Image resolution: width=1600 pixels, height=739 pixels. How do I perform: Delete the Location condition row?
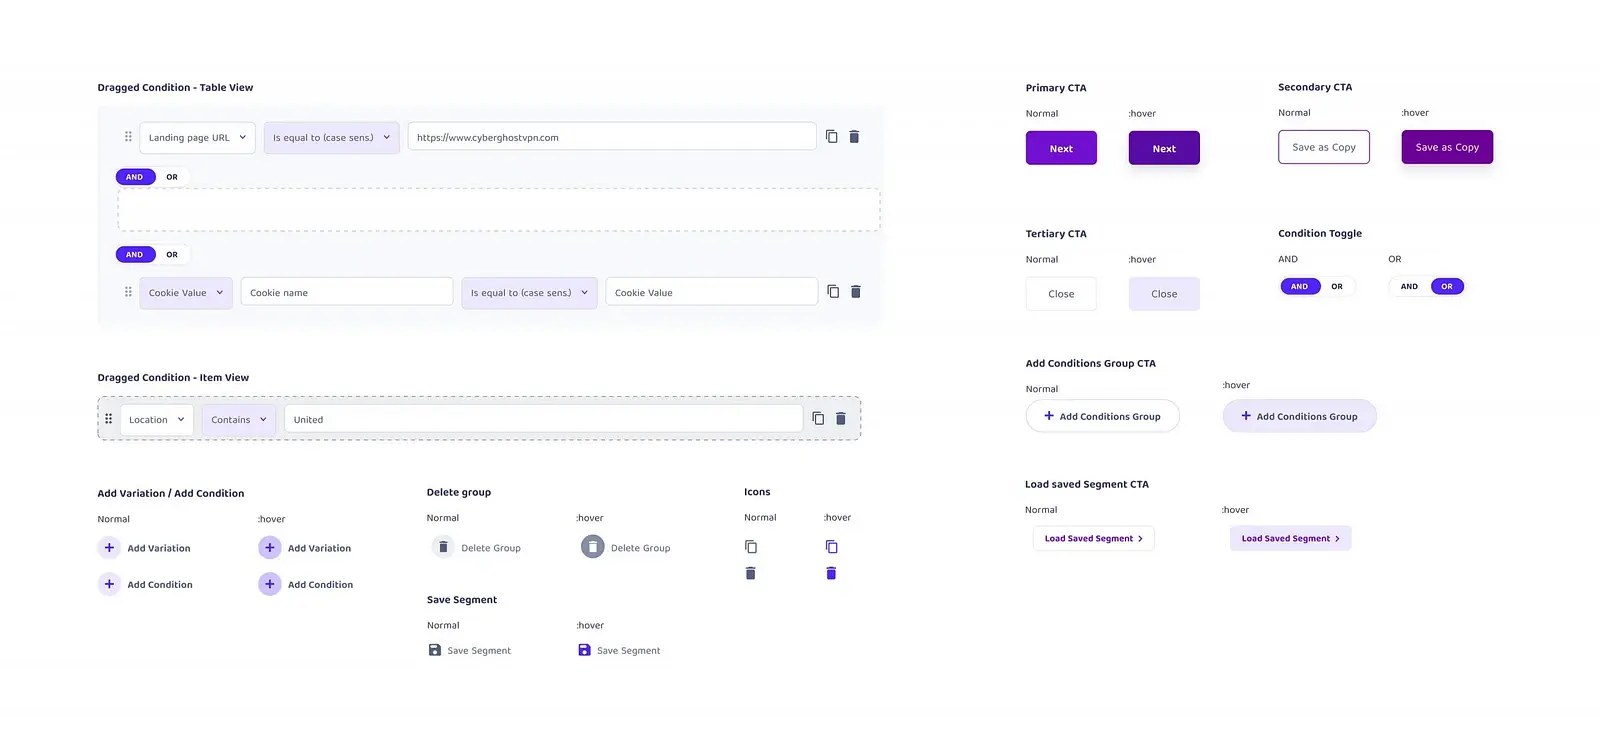click(840, 418)
